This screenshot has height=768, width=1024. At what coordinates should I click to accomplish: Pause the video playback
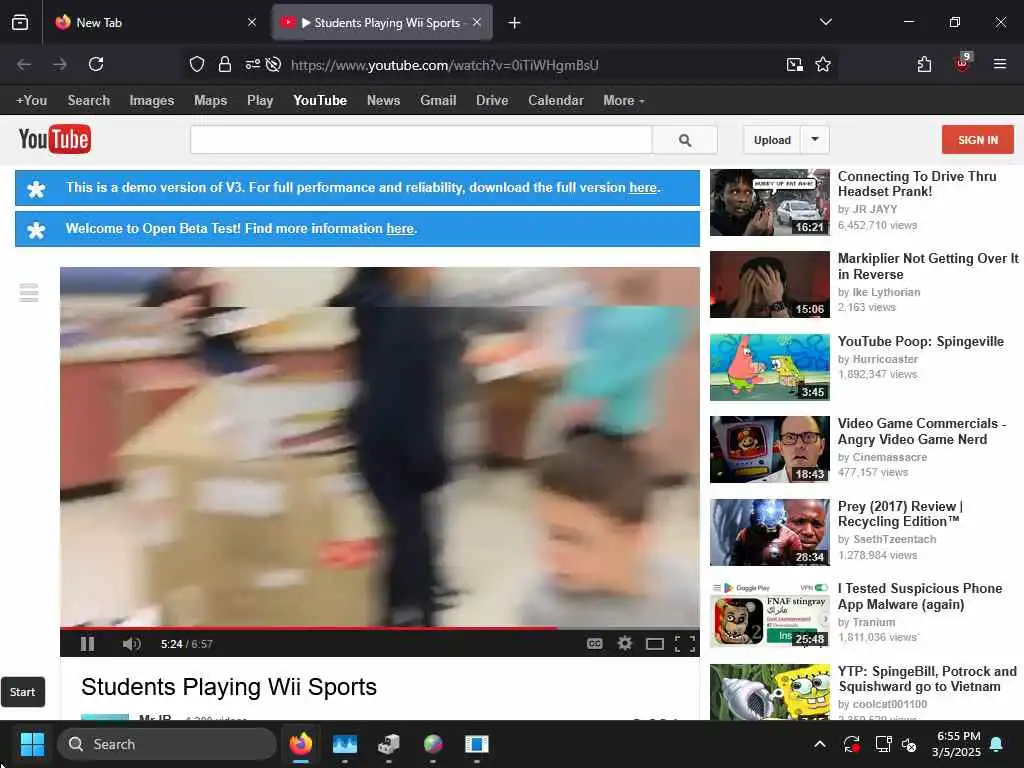coord(88,644)
